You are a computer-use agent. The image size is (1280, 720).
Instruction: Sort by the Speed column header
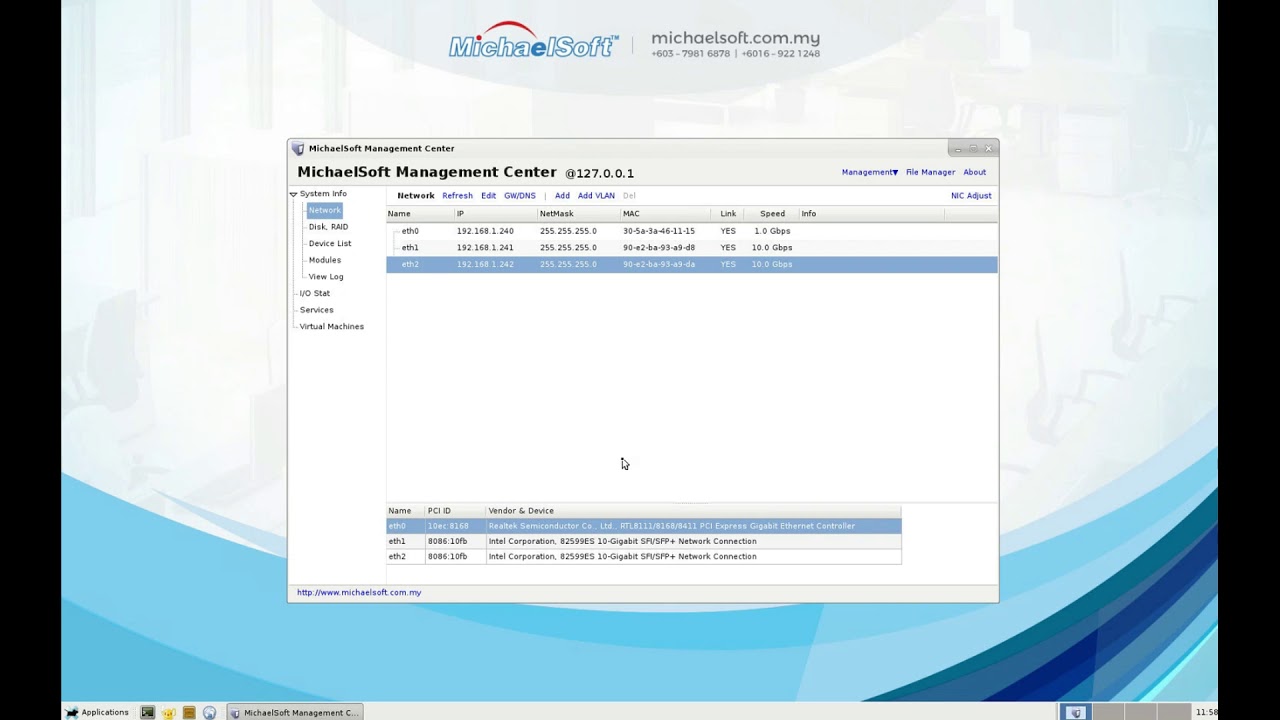click(772, 214)
